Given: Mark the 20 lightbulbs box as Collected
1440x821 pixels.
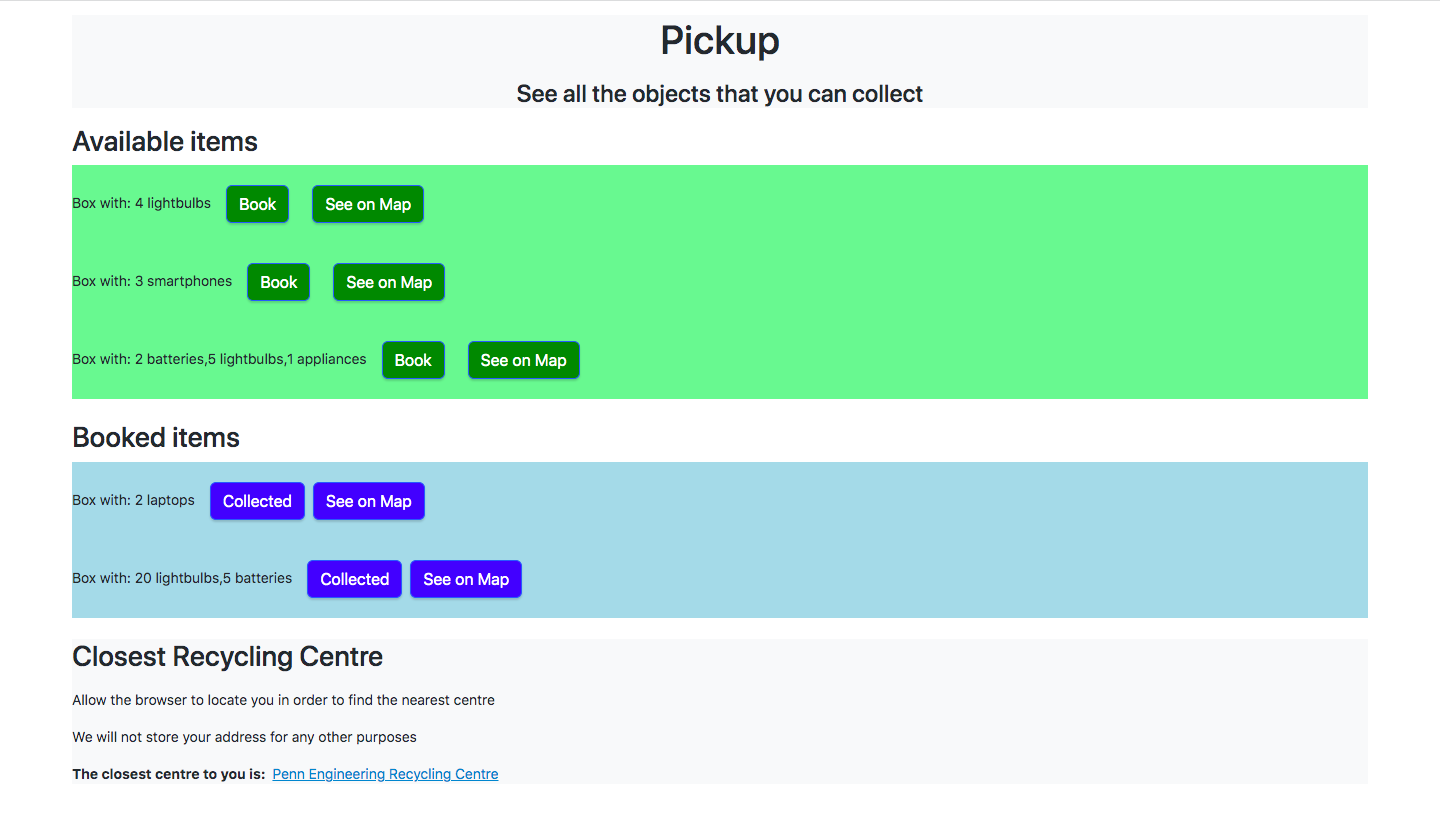Looking at the screenshot, I should coord(354,579).
